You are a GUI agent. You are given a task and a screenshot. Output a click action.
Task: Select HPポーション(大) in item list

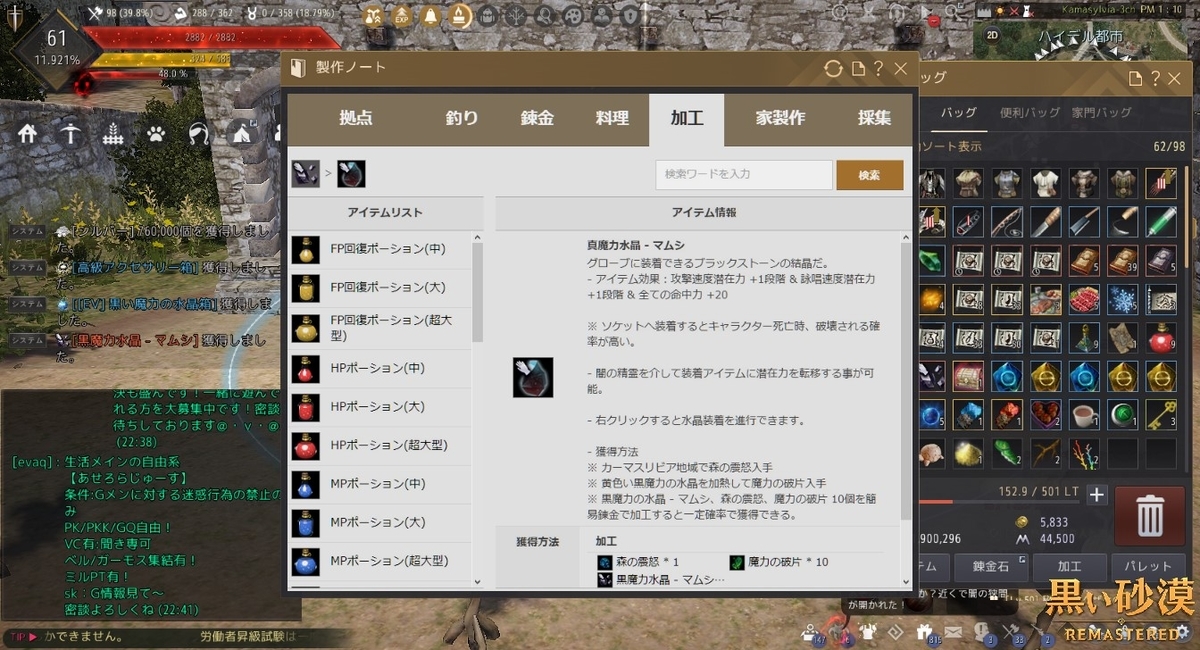click(380, 407)
